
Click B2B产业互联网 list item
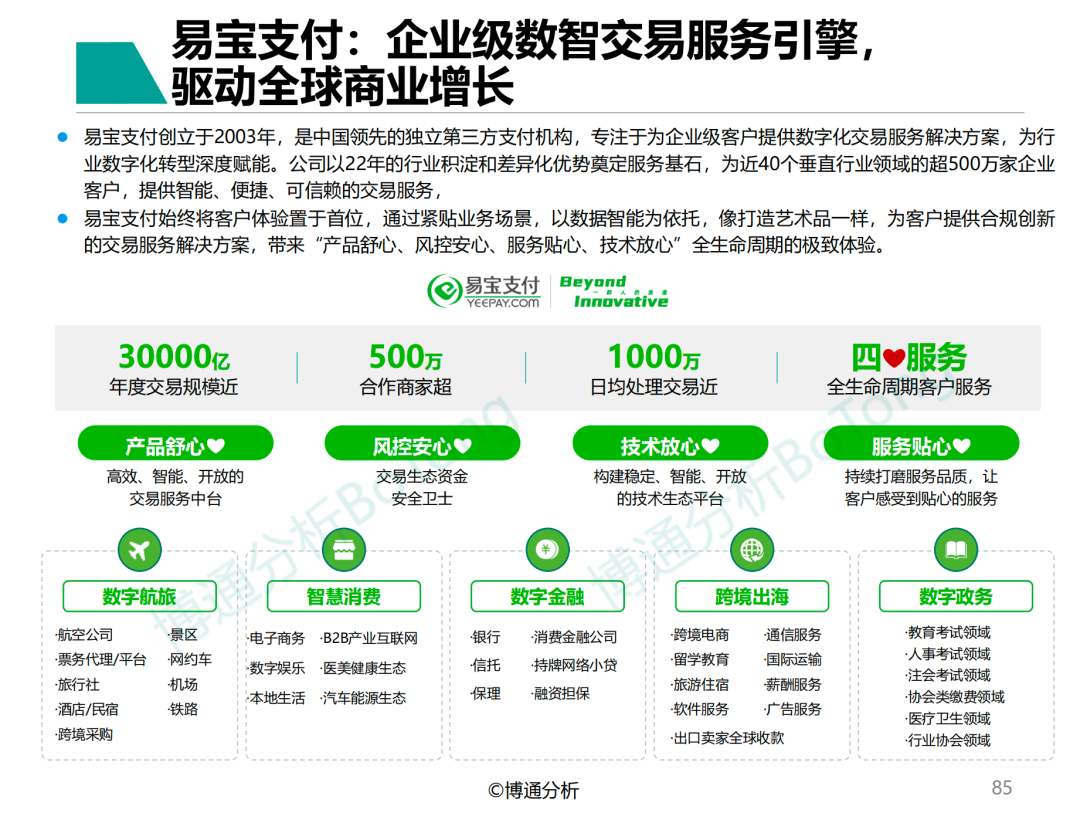coord(370,638)
